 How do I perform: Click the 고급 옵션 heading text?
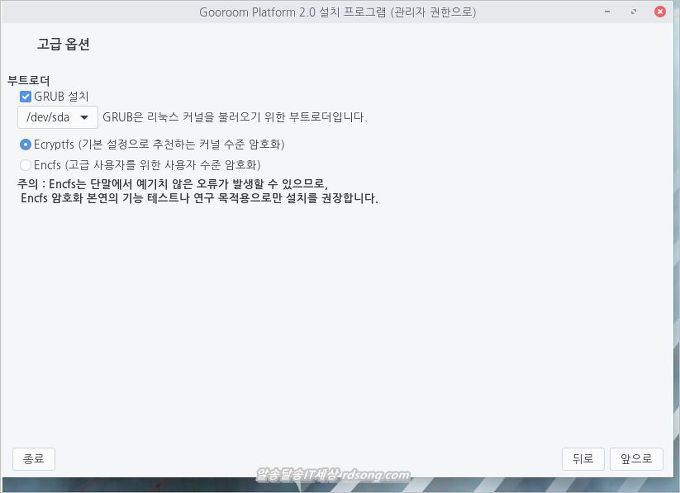click(x=63, y=44)
